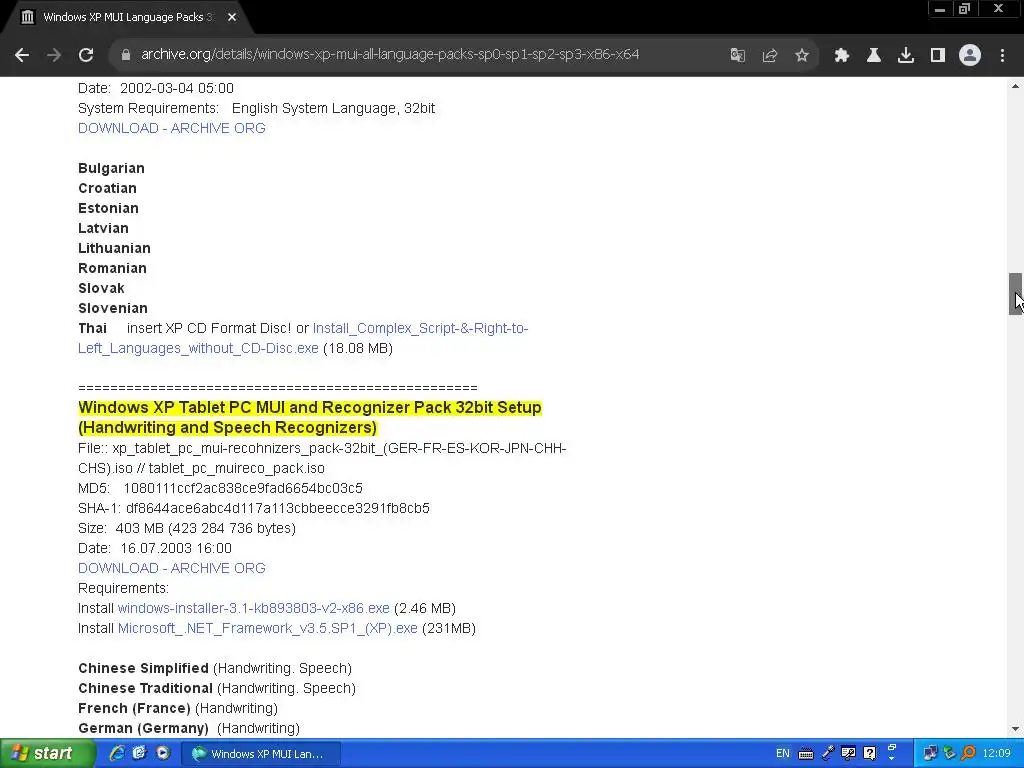Open the Extensions puzzle menu
The width and height of the screenshot is (1024, 768).
pyautogui.click(x=842, y=55)
